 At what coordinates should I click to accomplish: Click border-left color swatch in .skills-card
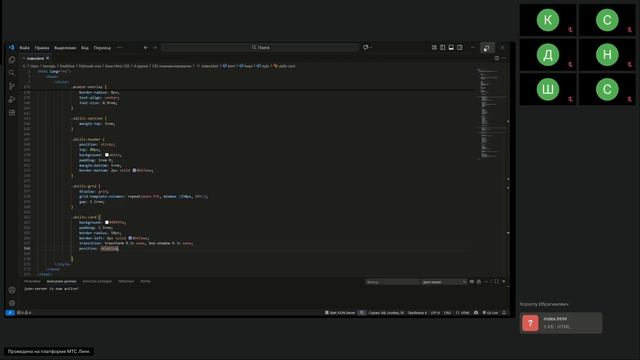click(130, 238)
